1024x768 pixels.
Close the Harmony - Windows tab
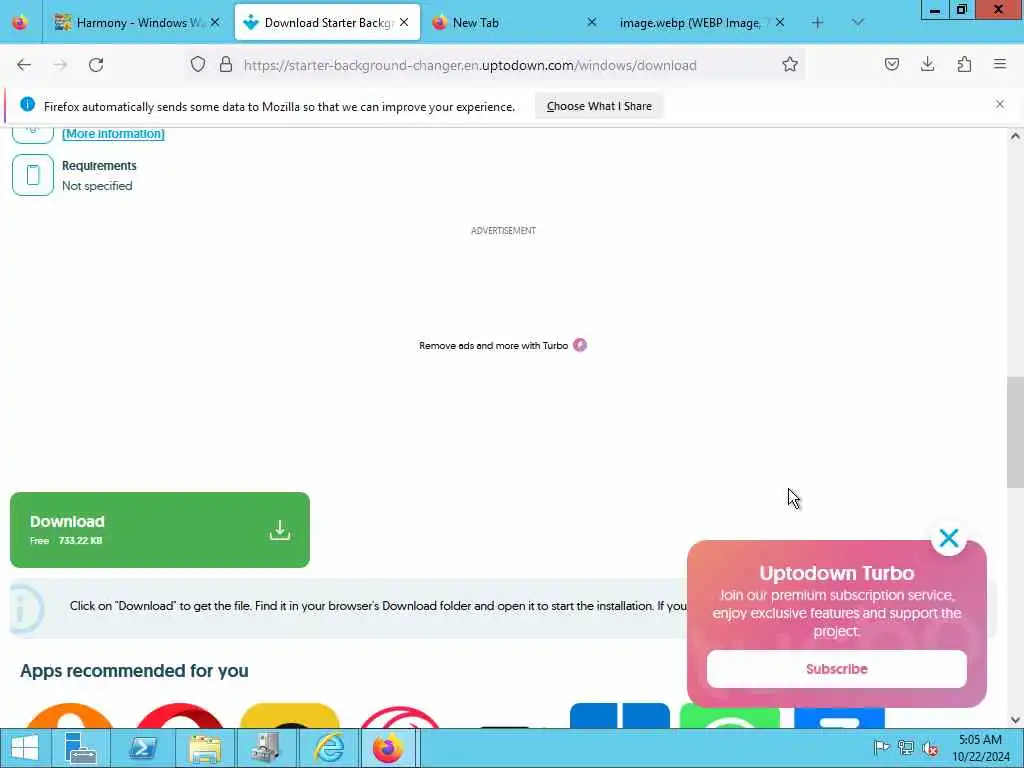click(215, 22)
